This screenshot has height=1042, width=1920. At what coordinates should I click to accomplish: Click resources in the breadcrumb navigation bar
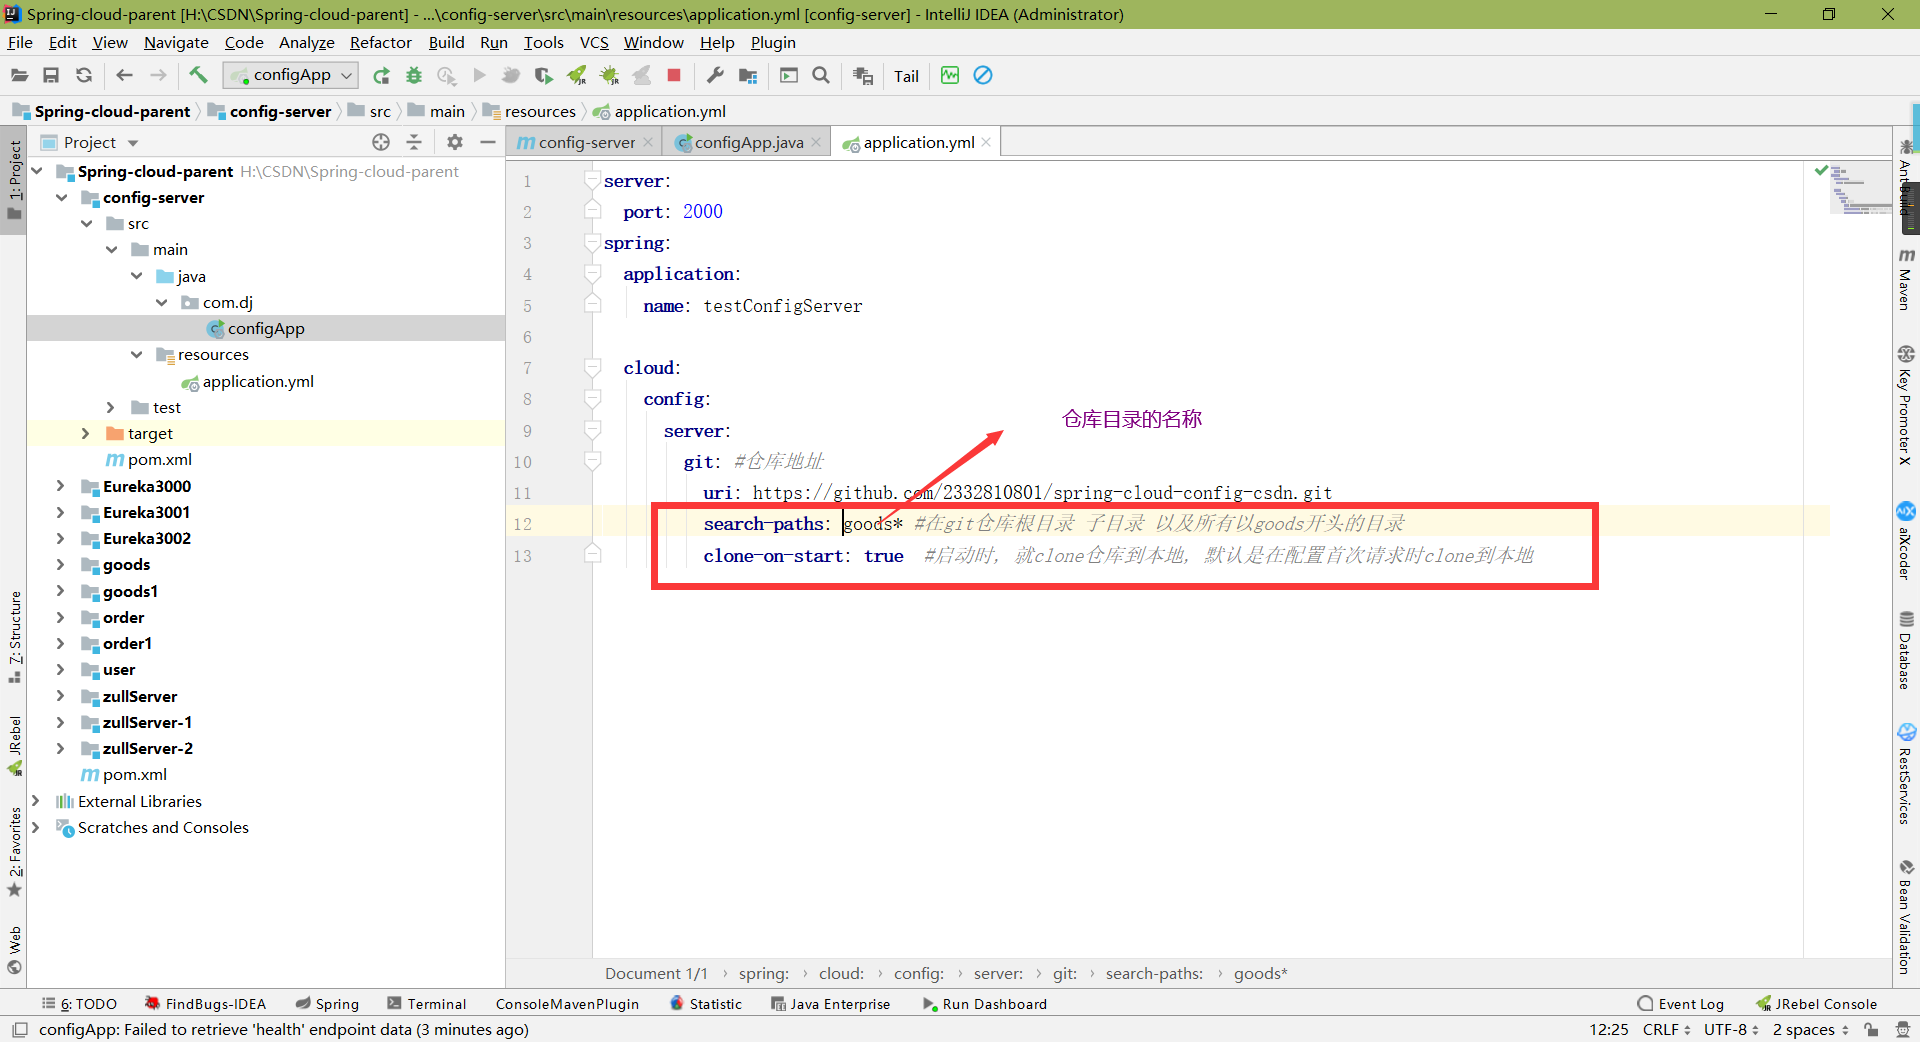[540, 111]
